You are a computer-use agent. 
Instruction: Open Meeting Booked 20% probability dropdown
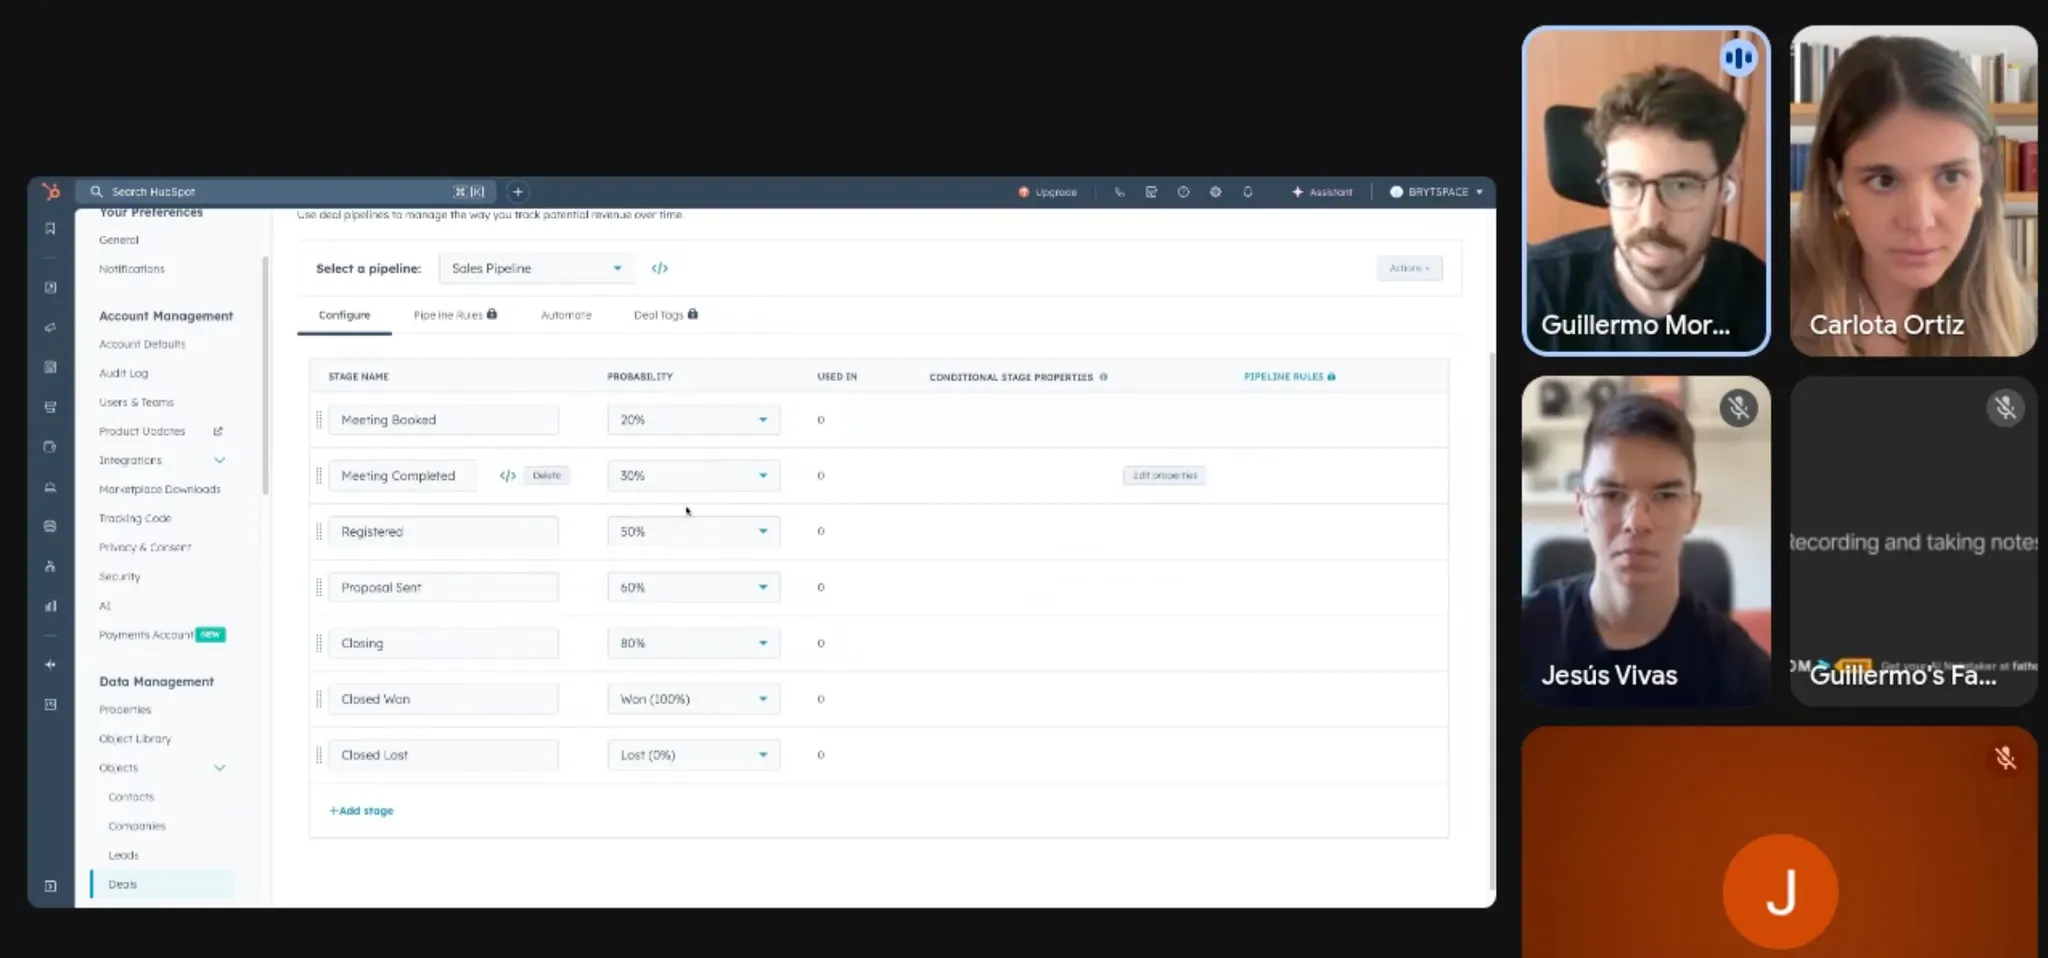[693, 420]
